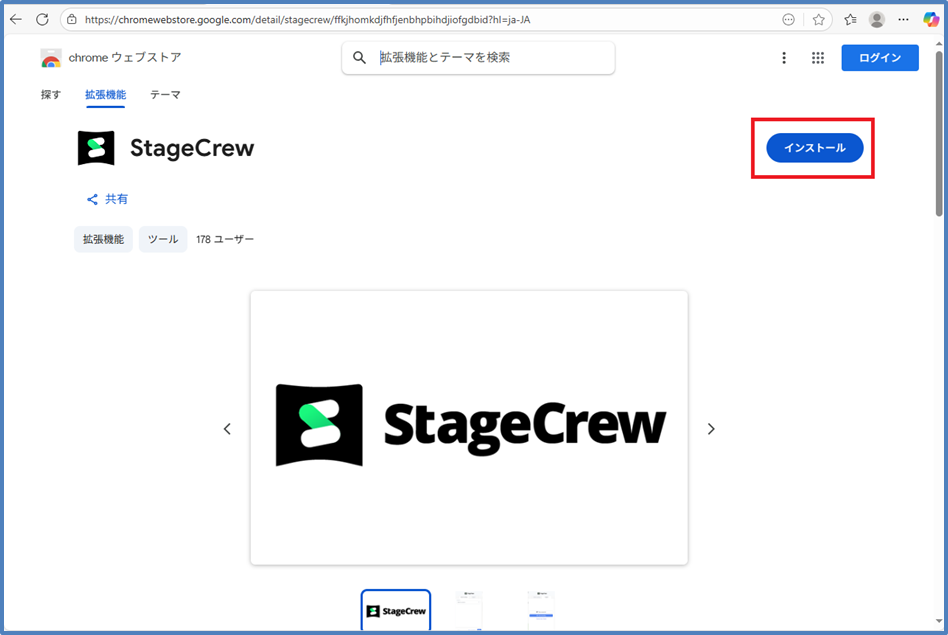This screenshot has height=635, width=948.
Task: Show the next screenshot with the right chevron
Action: pyautogui.click(x=711, y=429)
